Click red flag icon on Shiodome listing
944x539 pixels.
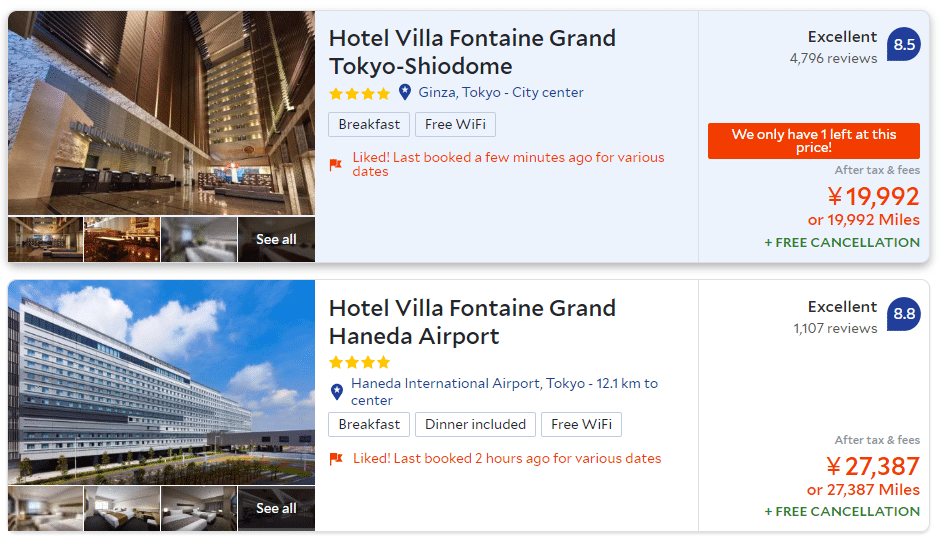336,165
